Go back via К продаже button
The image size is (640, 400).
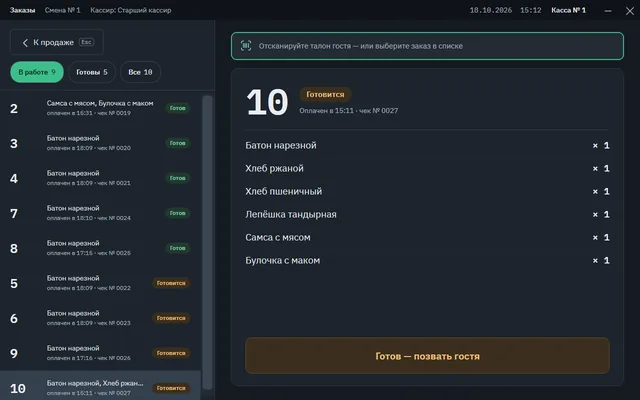tap(57, 42)
